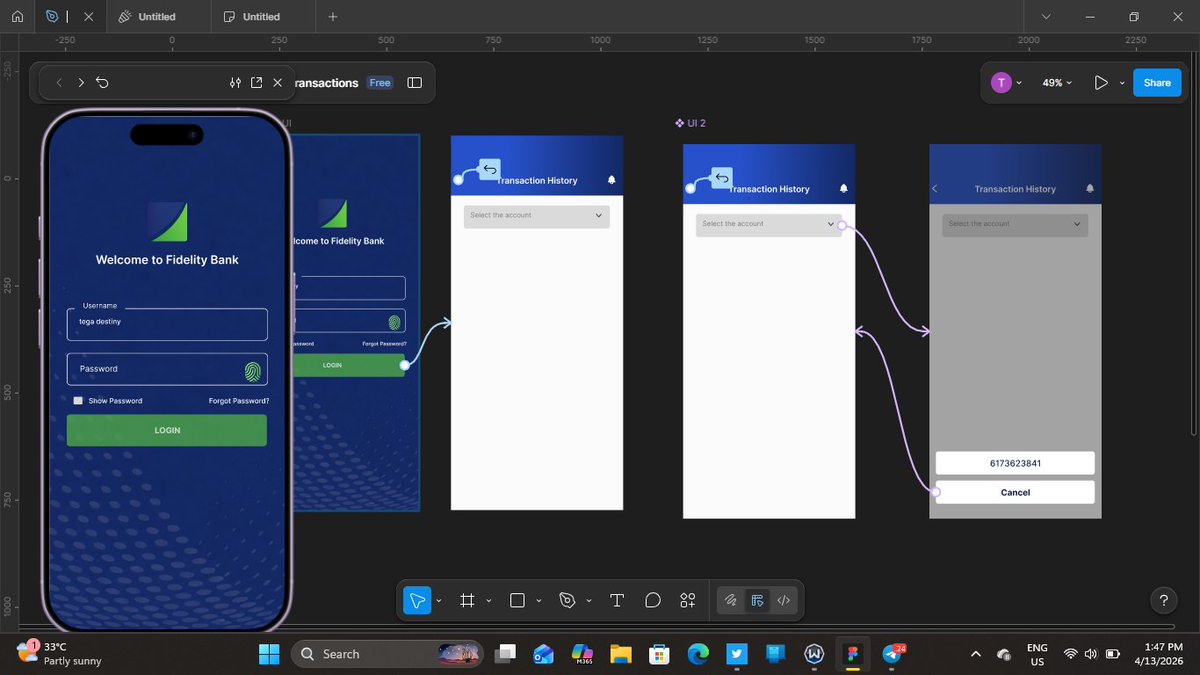Open the clock showing 1:47 PM
Screen dimensions: 1200x675
1159,654
